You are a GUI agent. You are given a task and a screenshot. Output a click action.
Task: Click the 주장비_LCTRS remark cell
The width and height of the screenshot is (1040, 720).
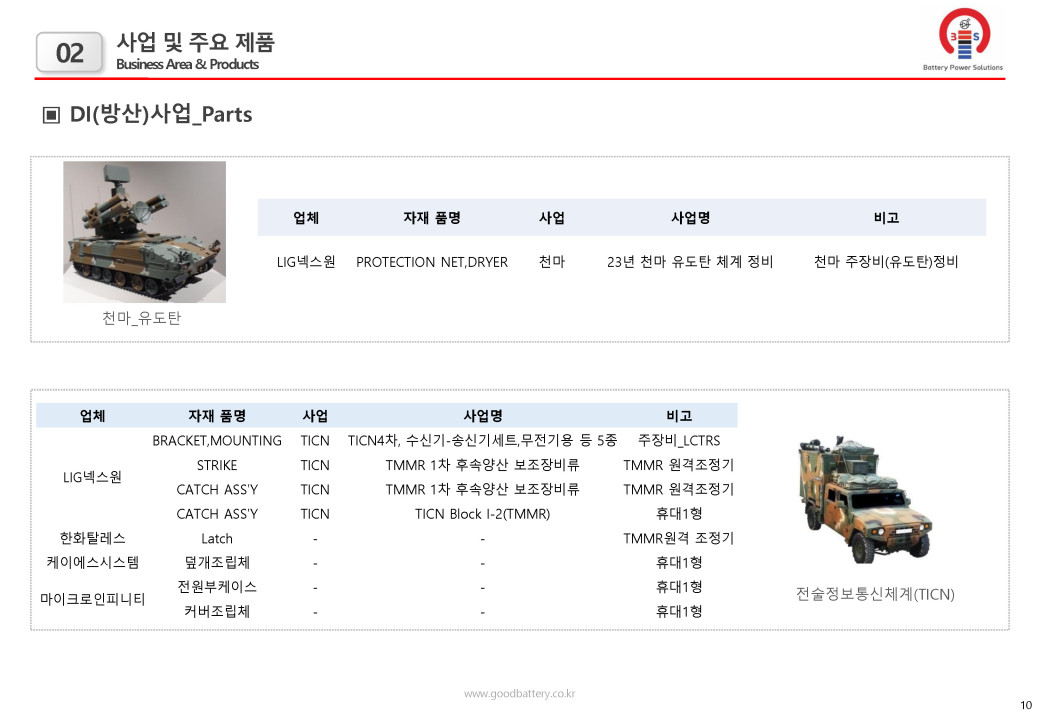click(678, 440)
